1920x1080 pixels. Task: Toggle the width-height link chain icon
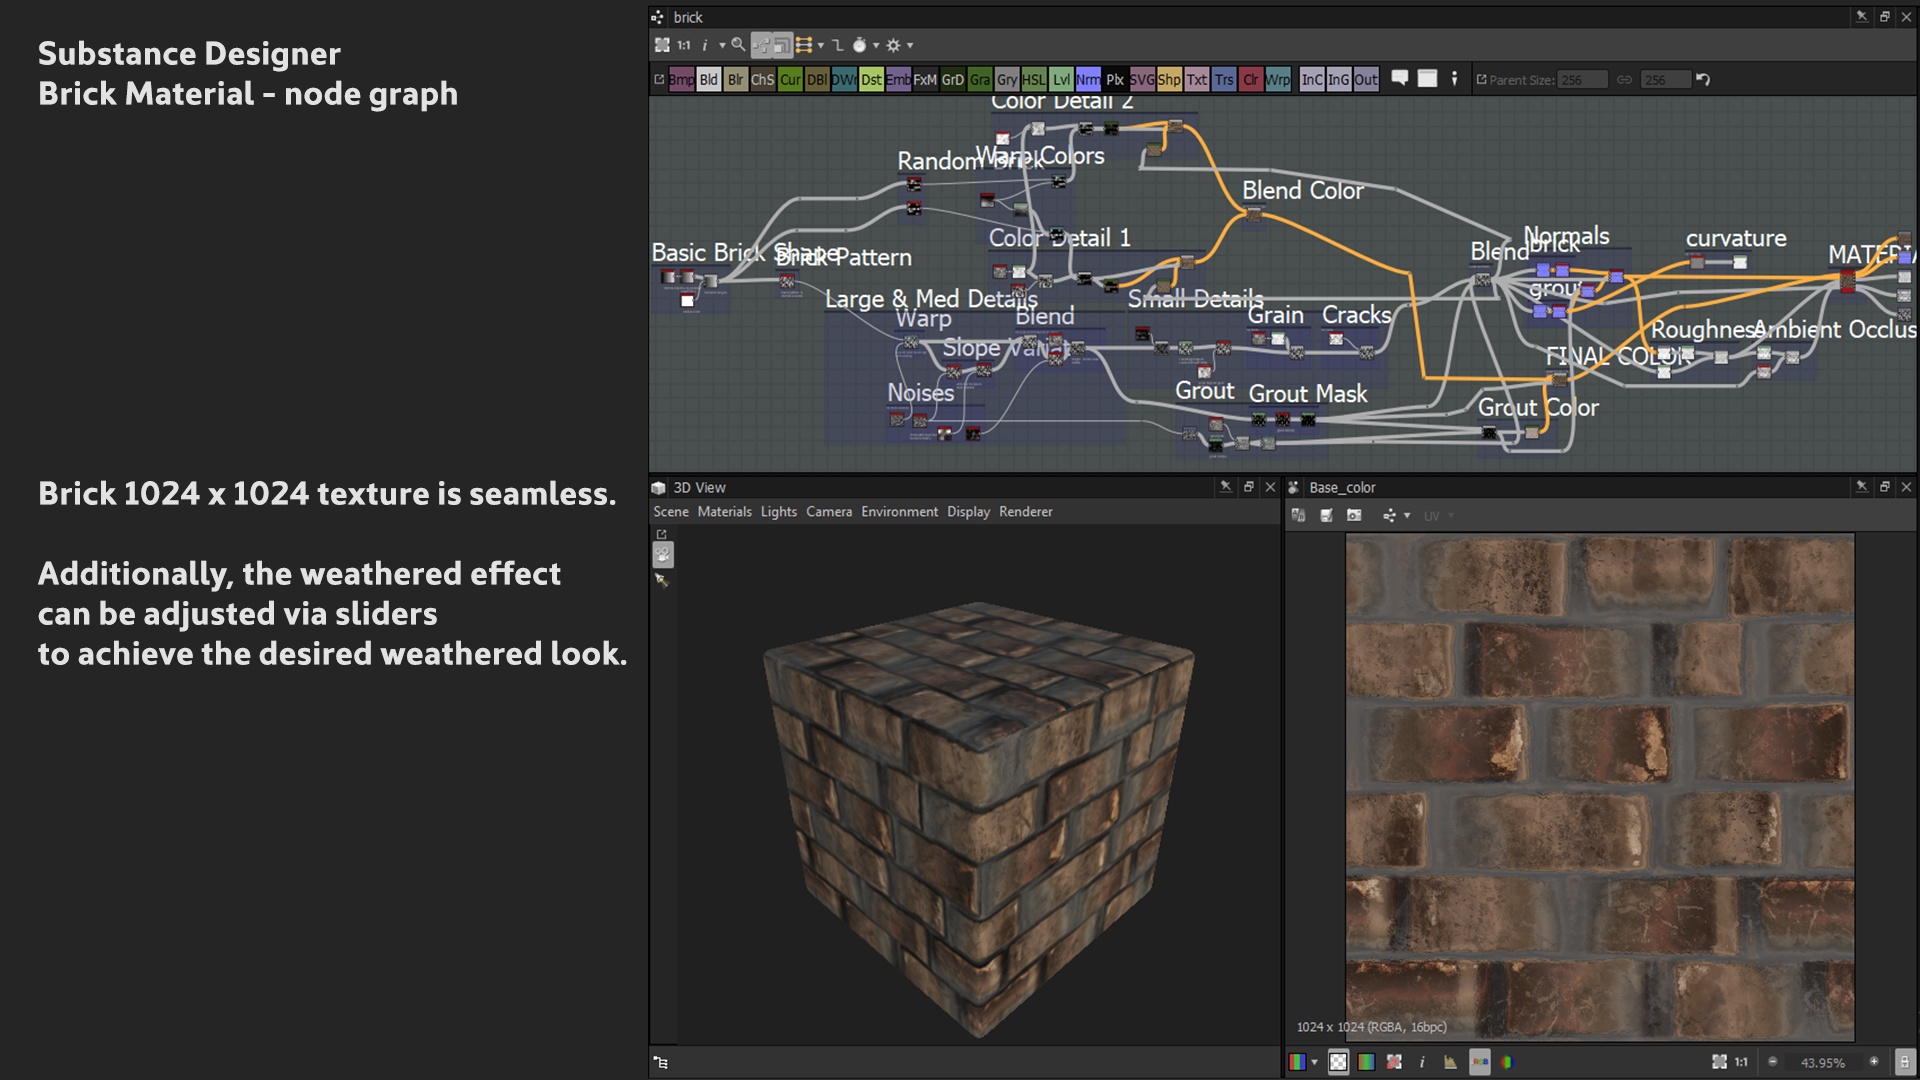coord(1625,80)
